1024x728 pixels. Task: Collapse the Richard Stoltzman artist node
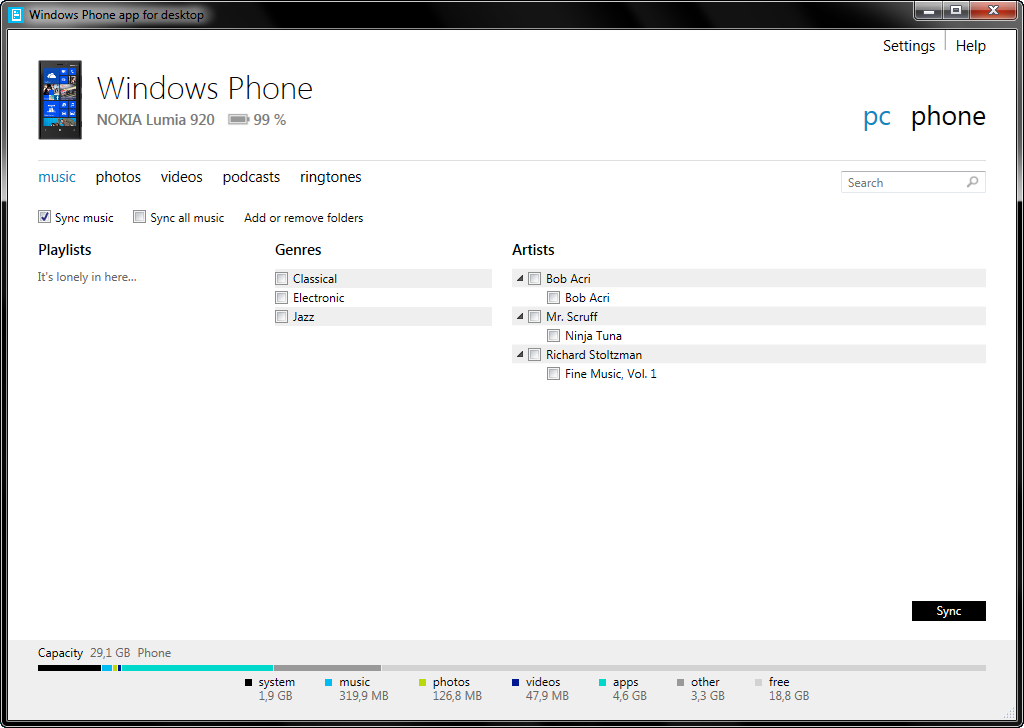tap(520, 354)
